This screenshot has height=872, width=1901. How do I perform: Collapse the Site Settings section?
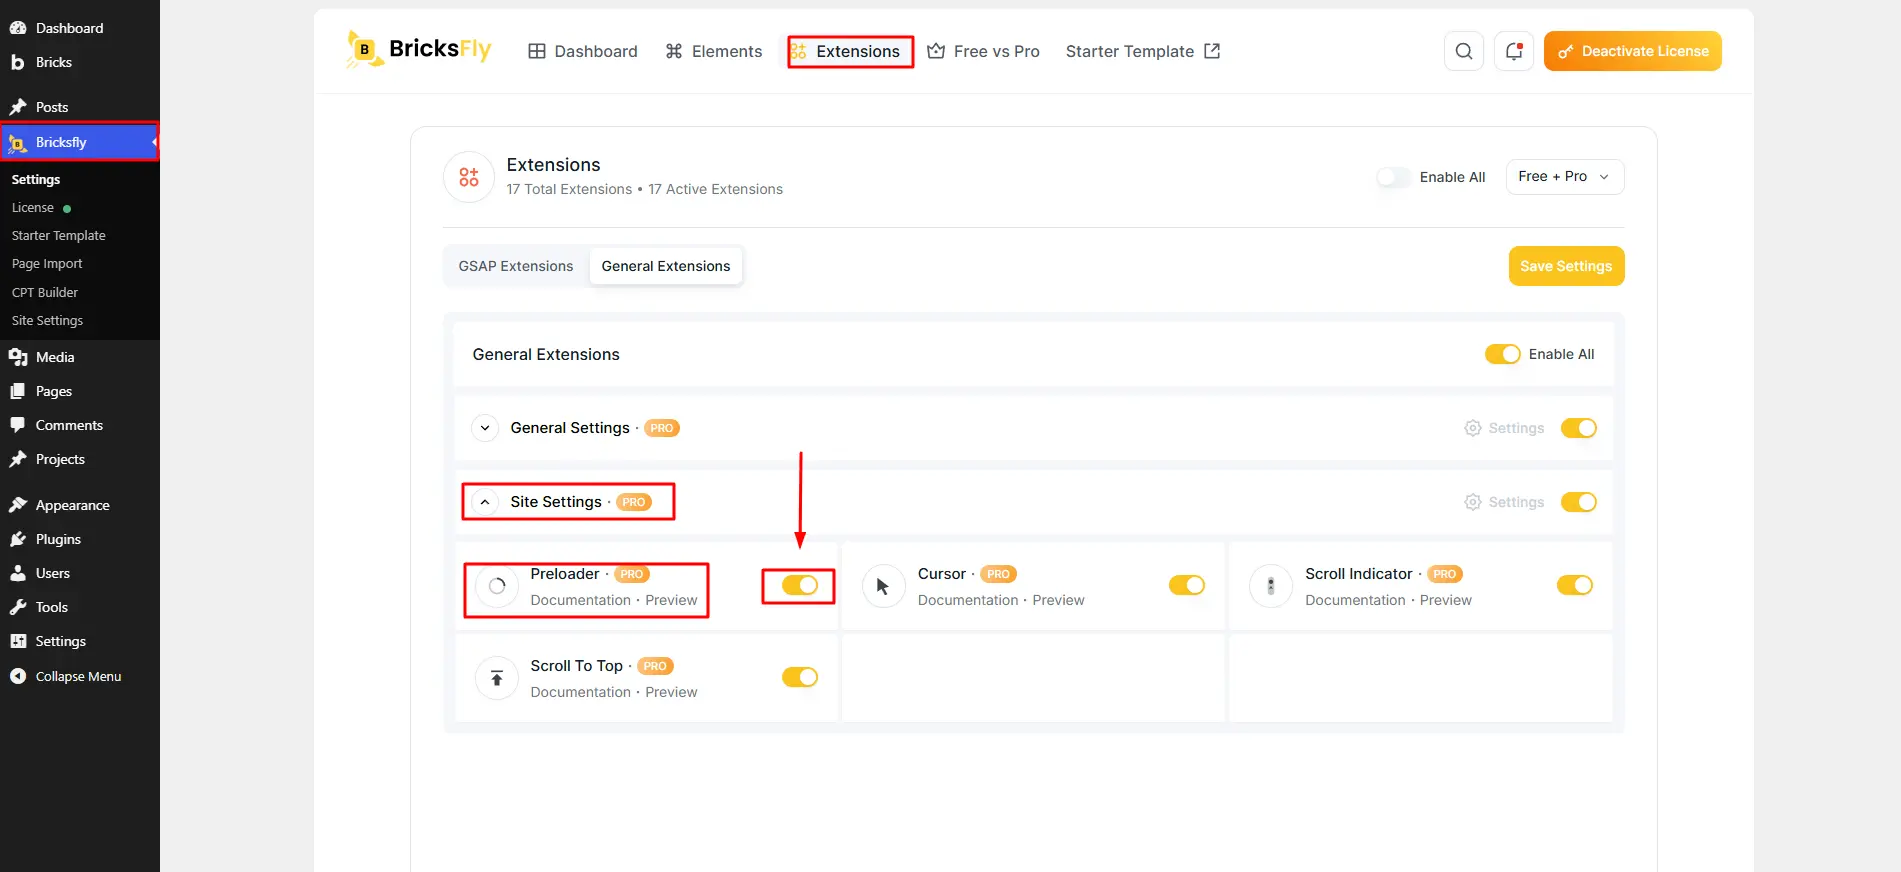pyautogui.click(x=485, y=502)
